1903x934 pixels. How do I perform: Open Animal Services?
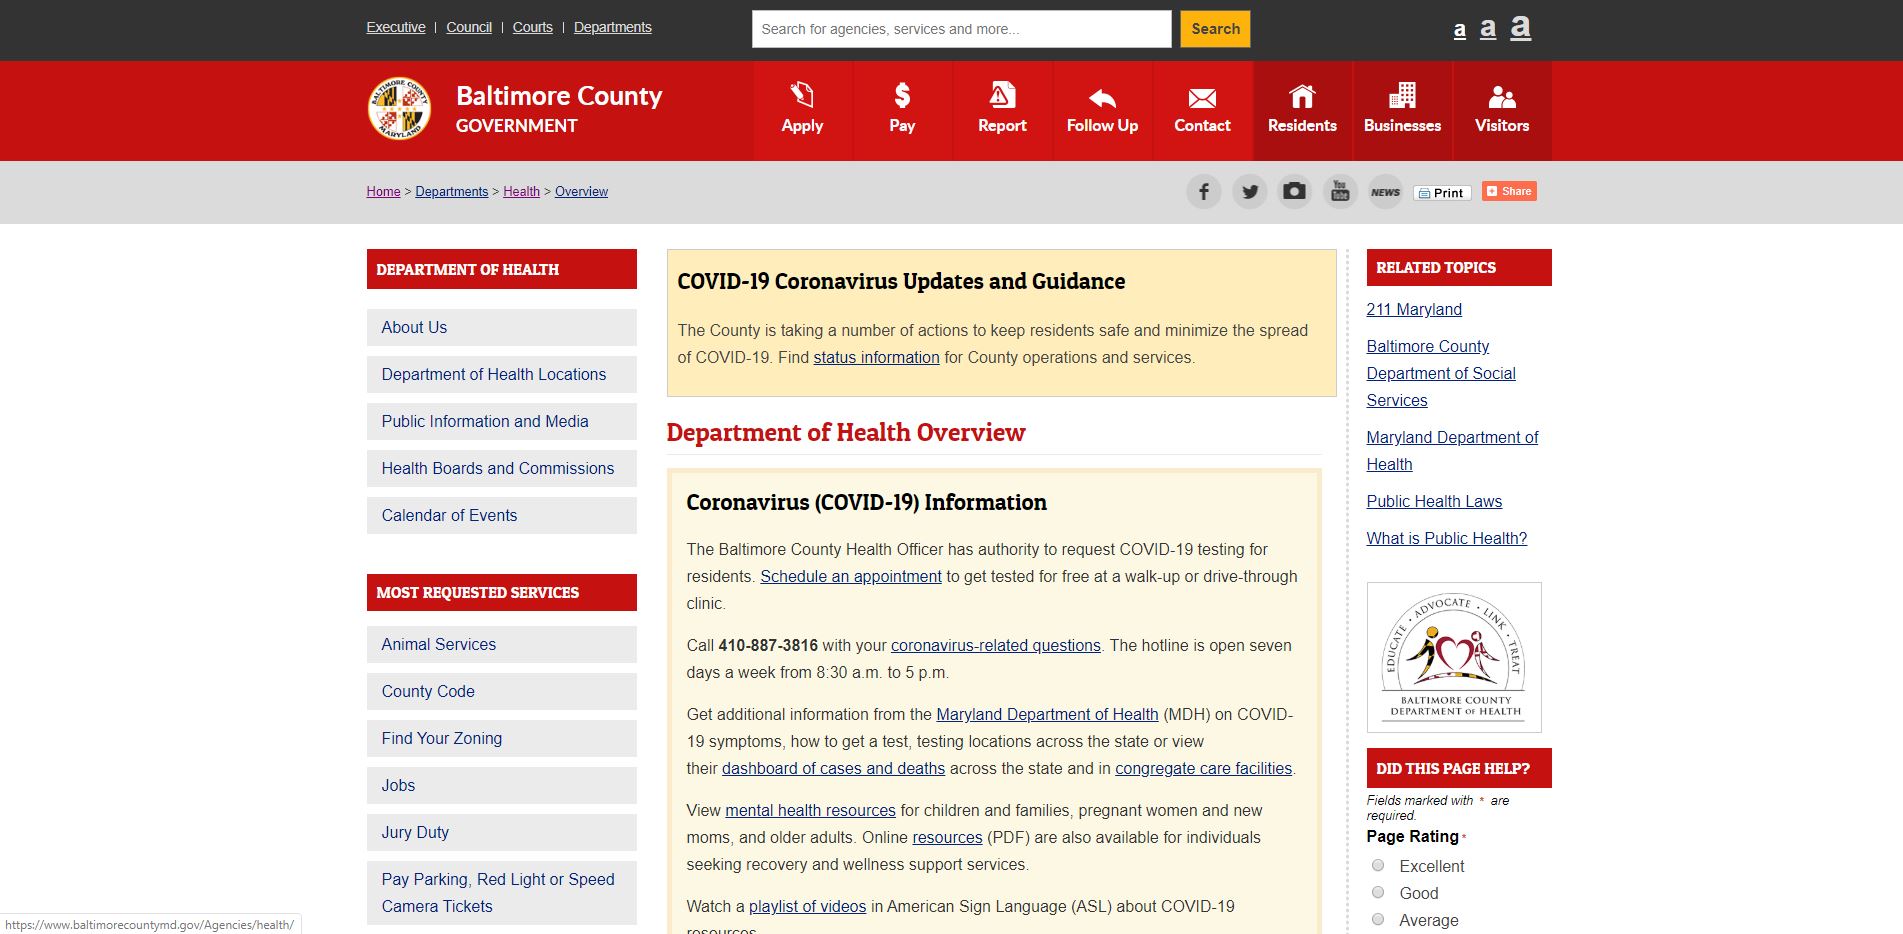pos(502,644)
